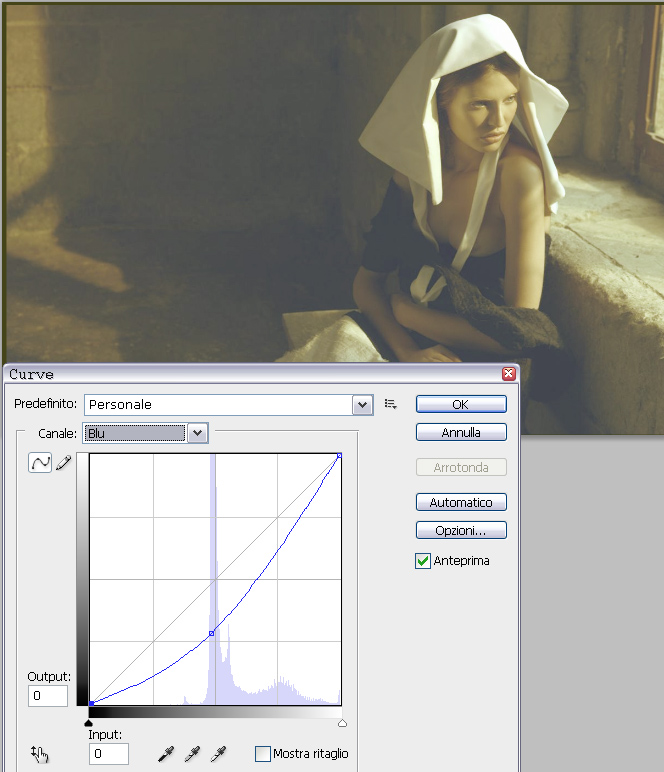Focus the Input value field
This screenshot has width=664, height=772.
(110, 753)
